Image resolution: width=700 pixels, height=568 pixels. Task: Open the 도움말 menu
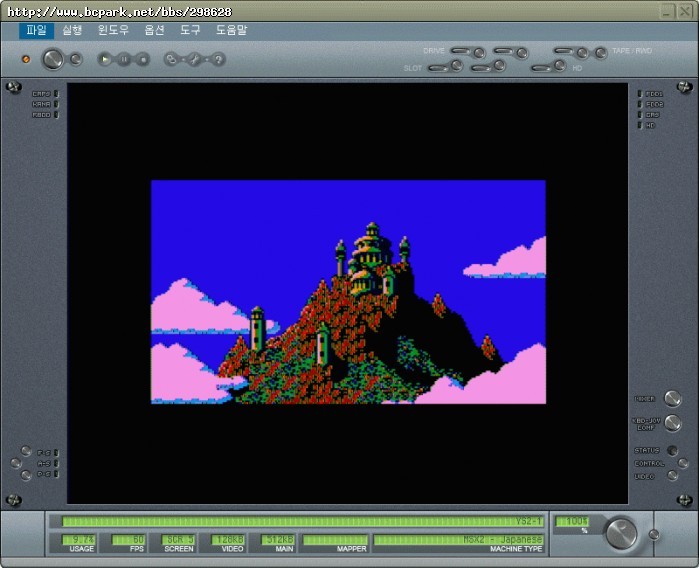(231, 30)
